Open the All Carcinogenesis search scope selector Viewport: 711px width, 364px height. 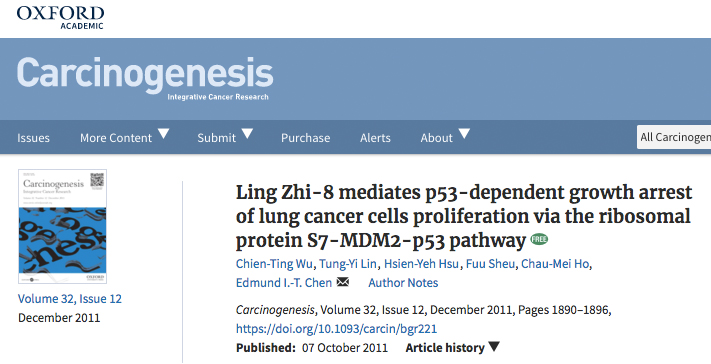pyautogui.click(x=674, y=137)
